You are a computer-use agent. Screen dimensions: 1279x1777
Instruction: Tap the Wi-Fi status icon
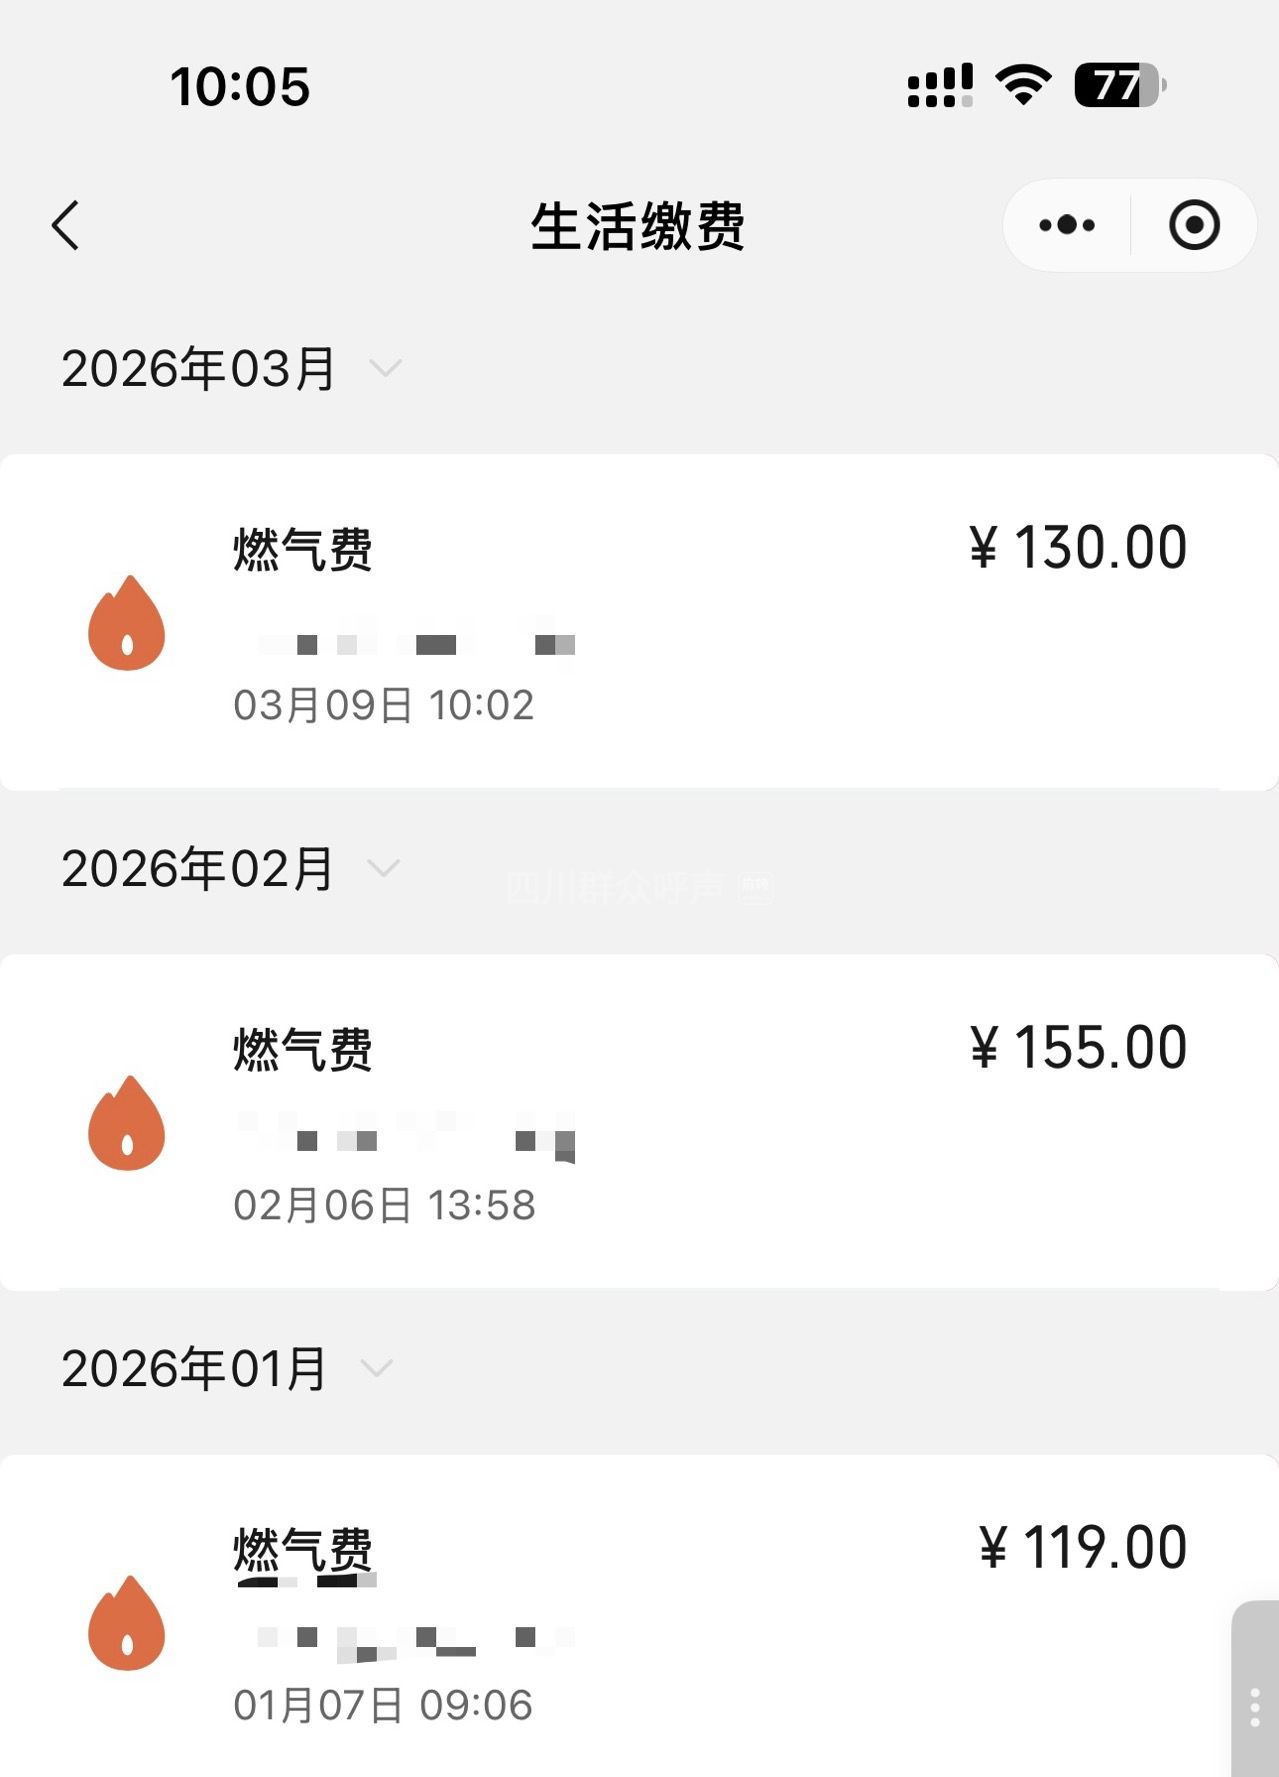tap(1023, 85)
